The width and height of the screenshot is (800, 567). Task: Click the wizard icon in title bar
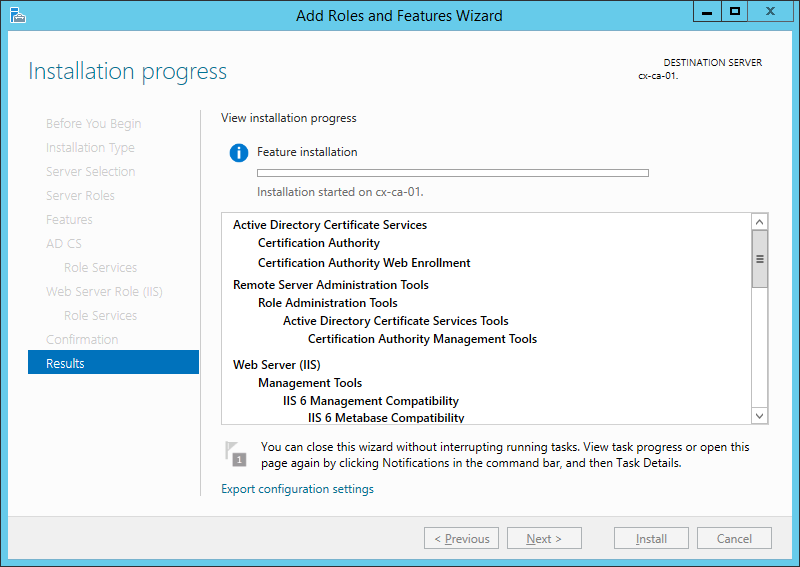pyautogui.click(x=17, y=15)
